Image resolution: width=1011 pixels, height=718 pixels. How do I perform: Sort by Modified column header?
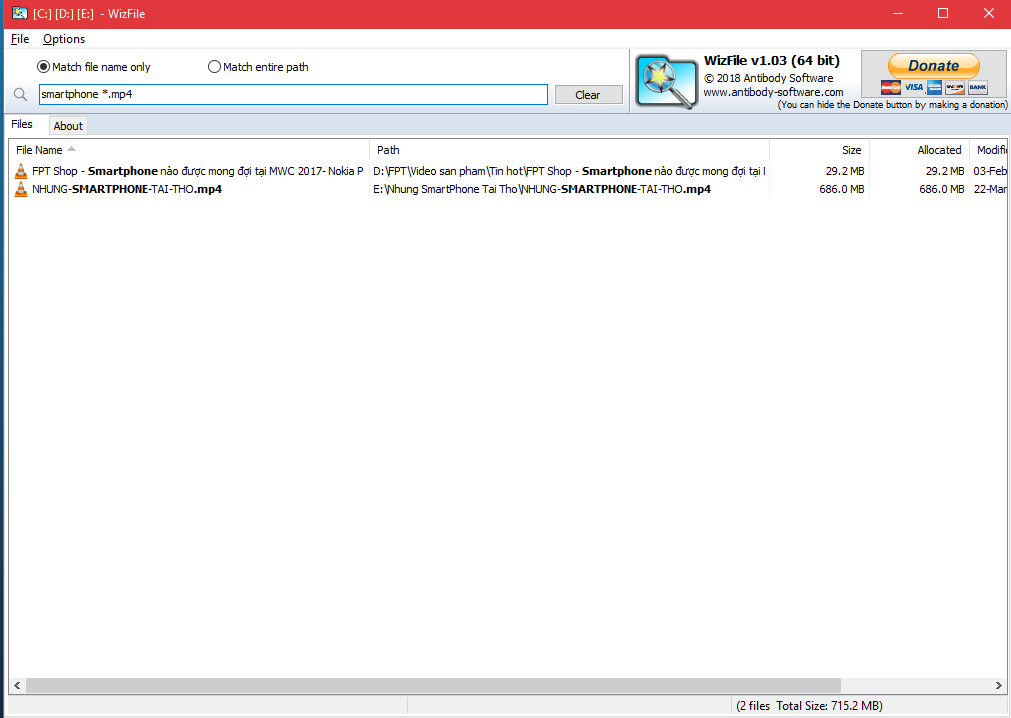988,150
